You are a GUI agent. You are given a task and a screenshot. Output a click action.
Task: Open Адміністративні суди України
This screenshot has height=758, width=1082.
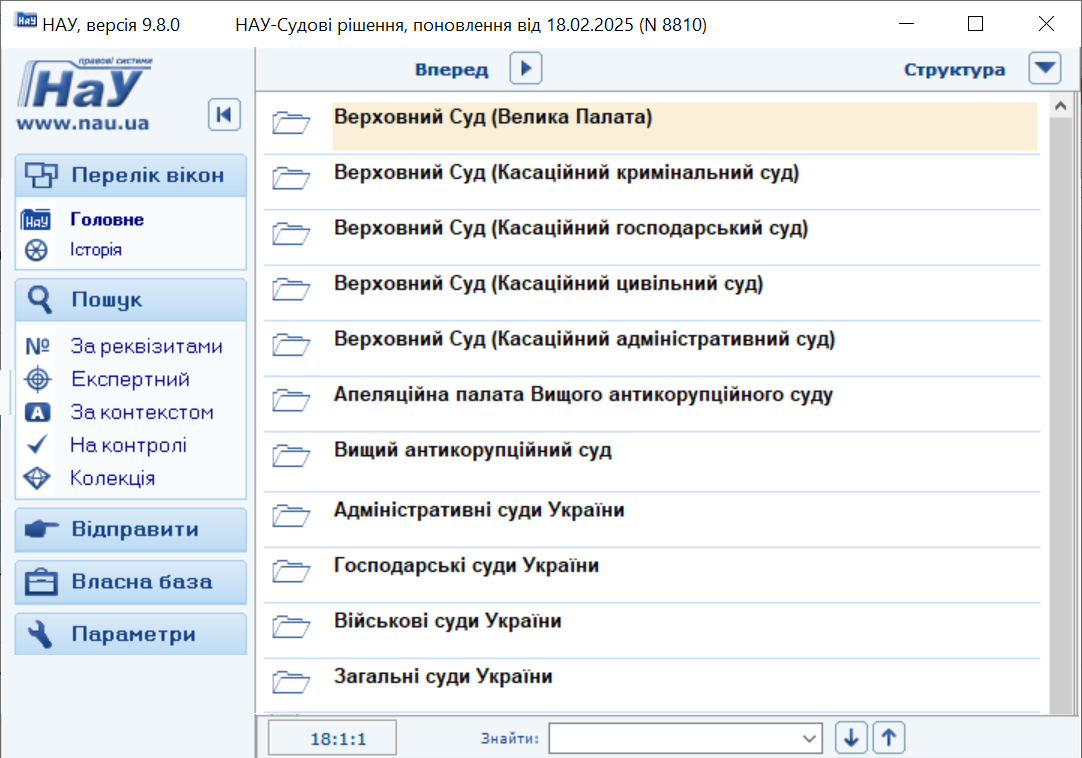pyautogui.click(x=480, y=510)
